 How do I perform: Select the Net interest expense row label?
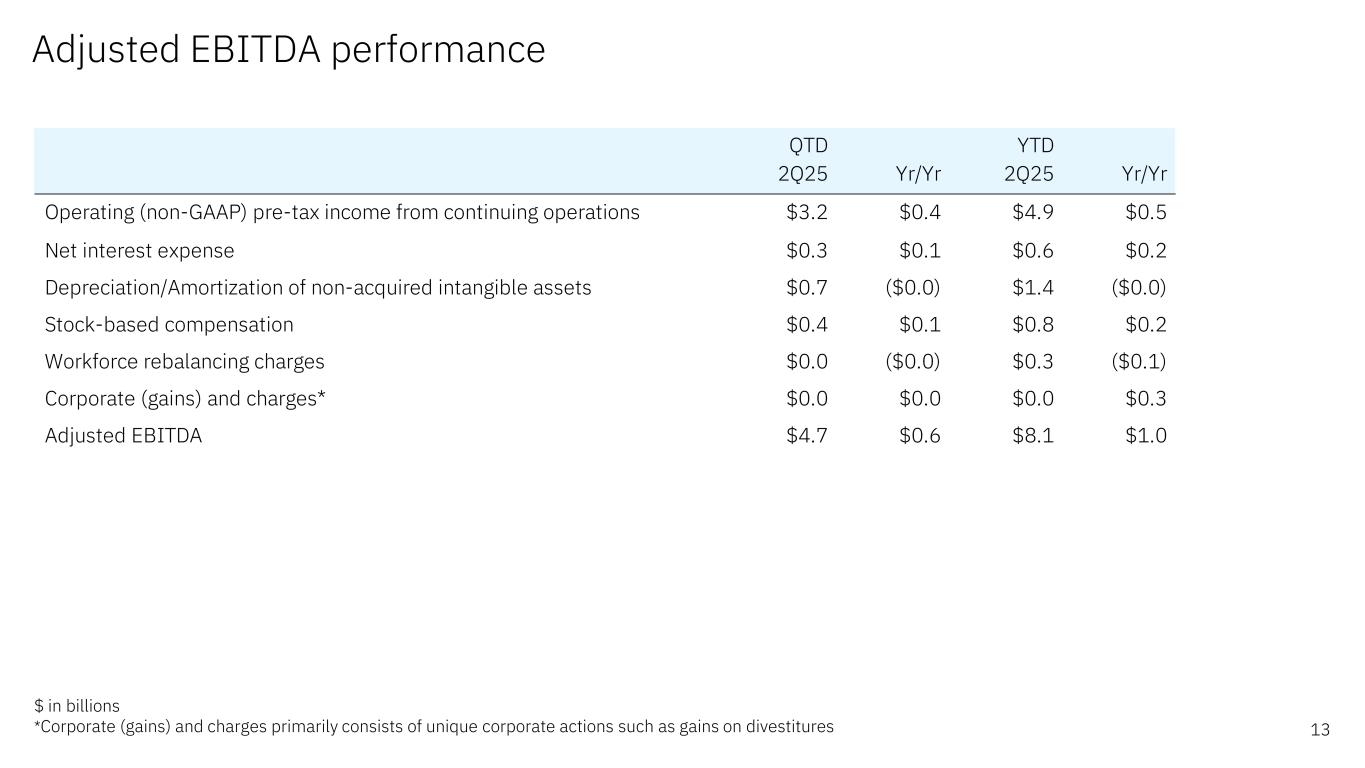[x=139, y=250]
